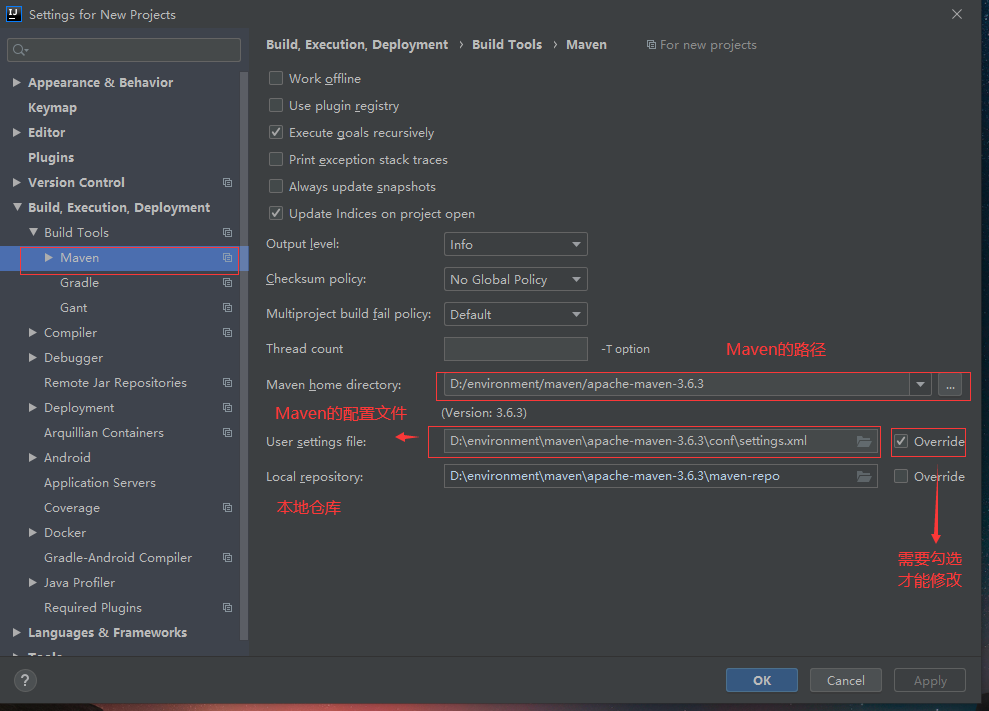Click the project-level icon beside Gant
This screenshot has height=711, width=989.
[228, 307]
